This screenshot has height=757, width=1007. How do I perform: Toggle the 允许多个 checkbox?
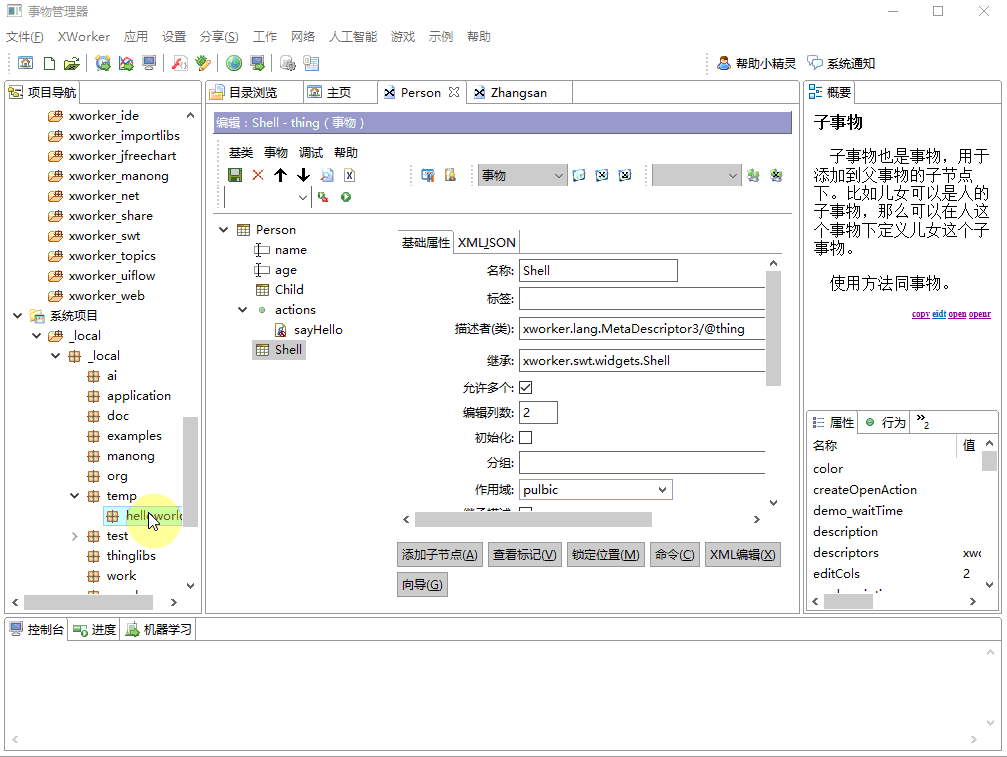click(525, 387)
